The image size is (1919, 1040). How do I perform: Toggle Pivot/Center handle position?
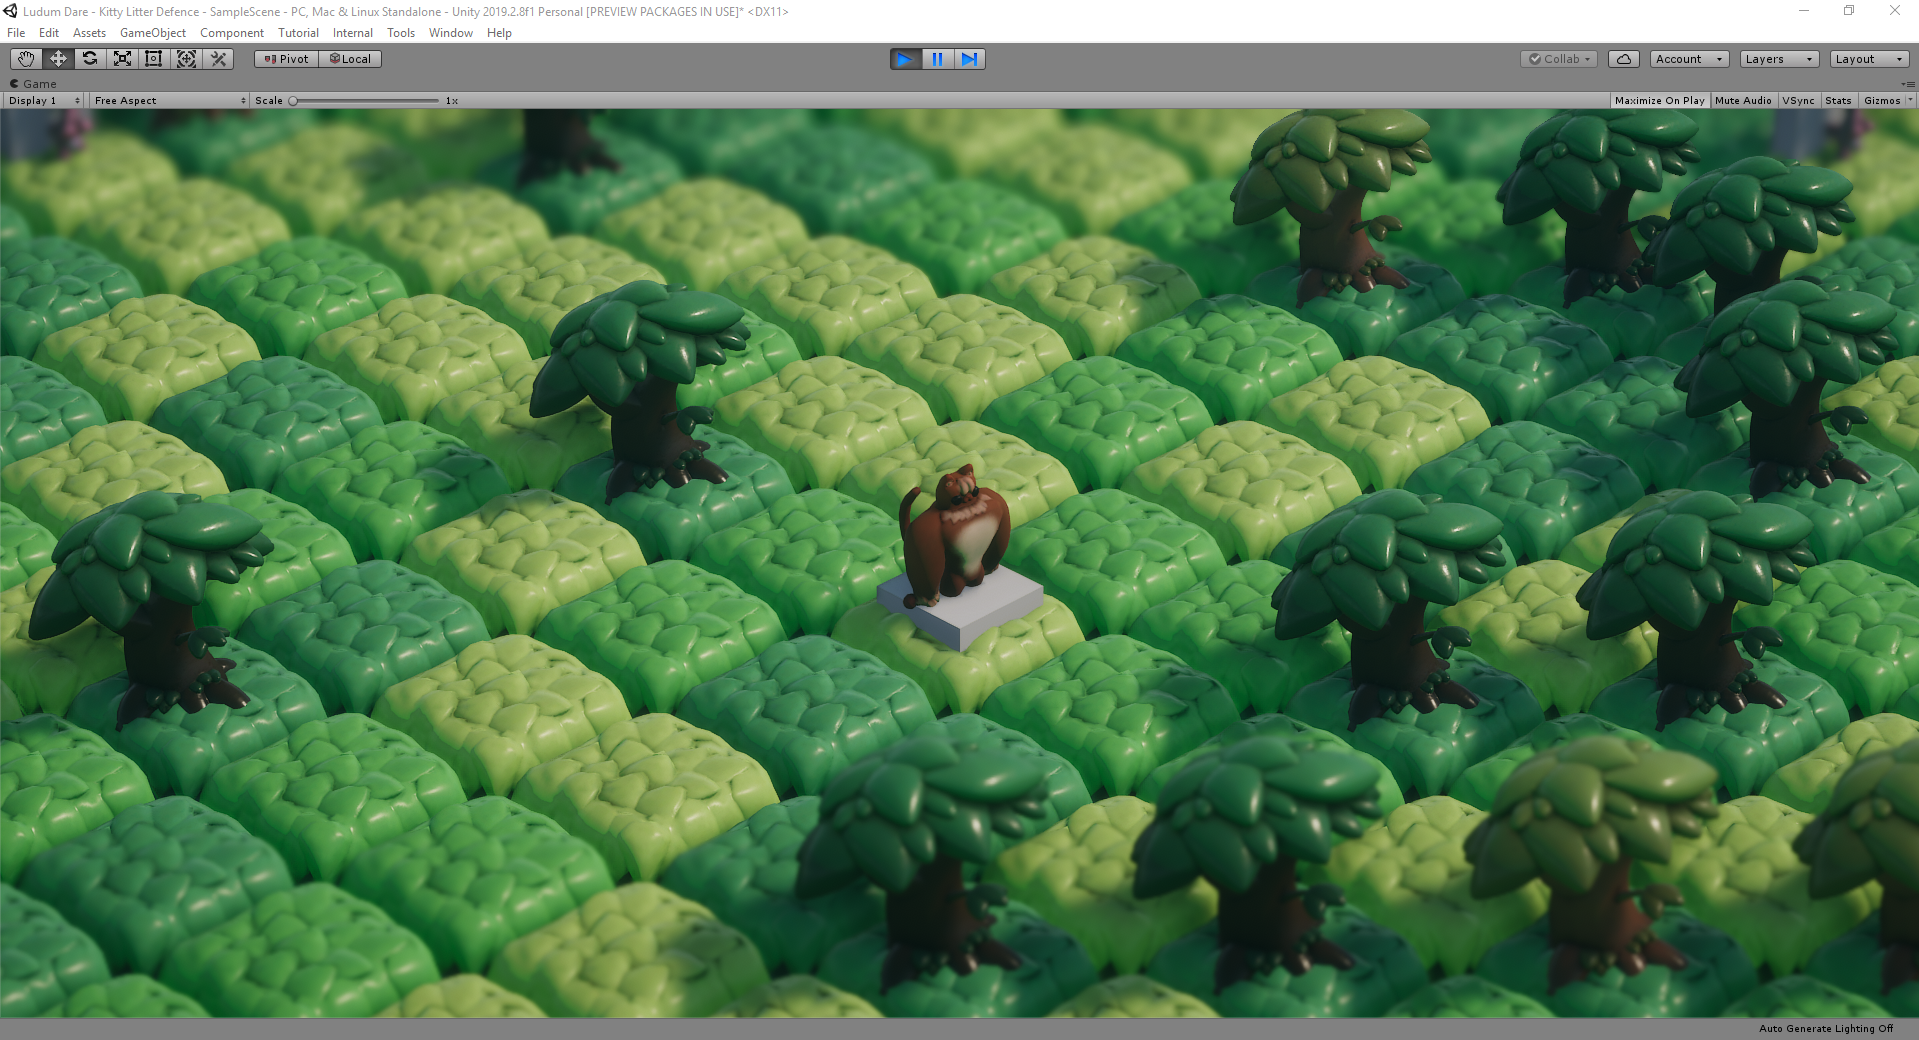pyautogui.click(x=287, y=59)
